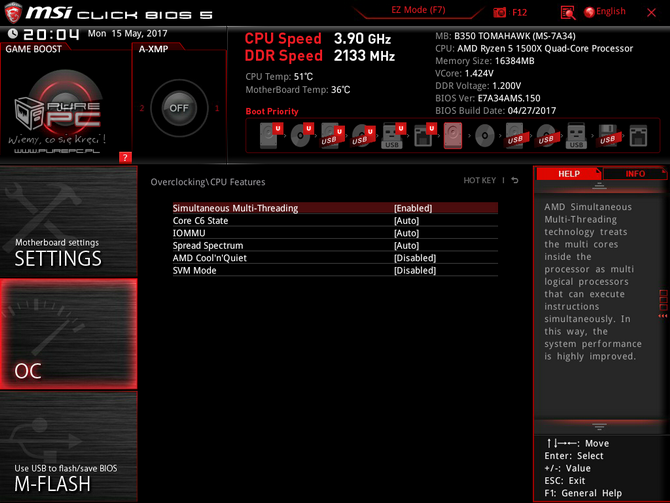Click the MotherBoard Temp 36°C reading
The image size is (670, 503).
tap(298, 90)
